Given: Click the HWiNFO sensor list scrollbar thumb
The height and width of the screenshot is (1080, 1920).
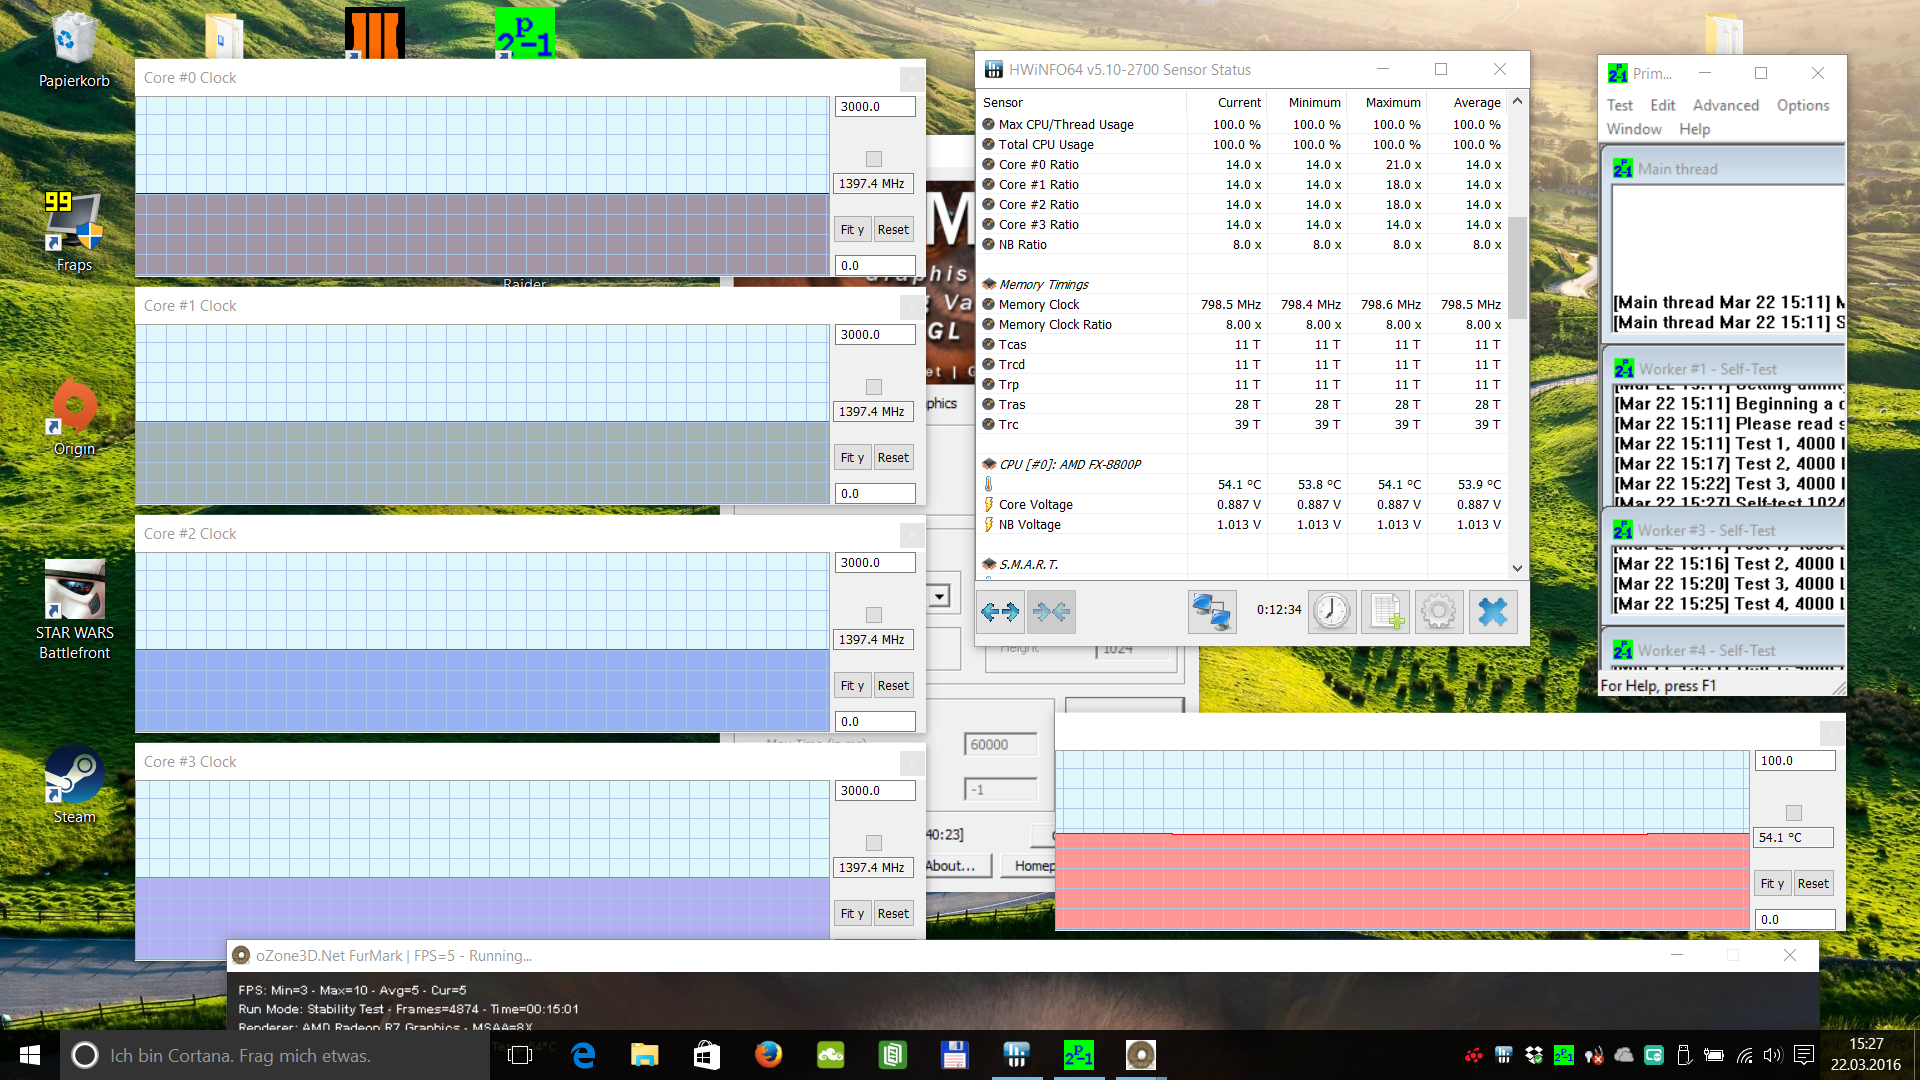Looking at the screenshot, I should point(1517,267).
